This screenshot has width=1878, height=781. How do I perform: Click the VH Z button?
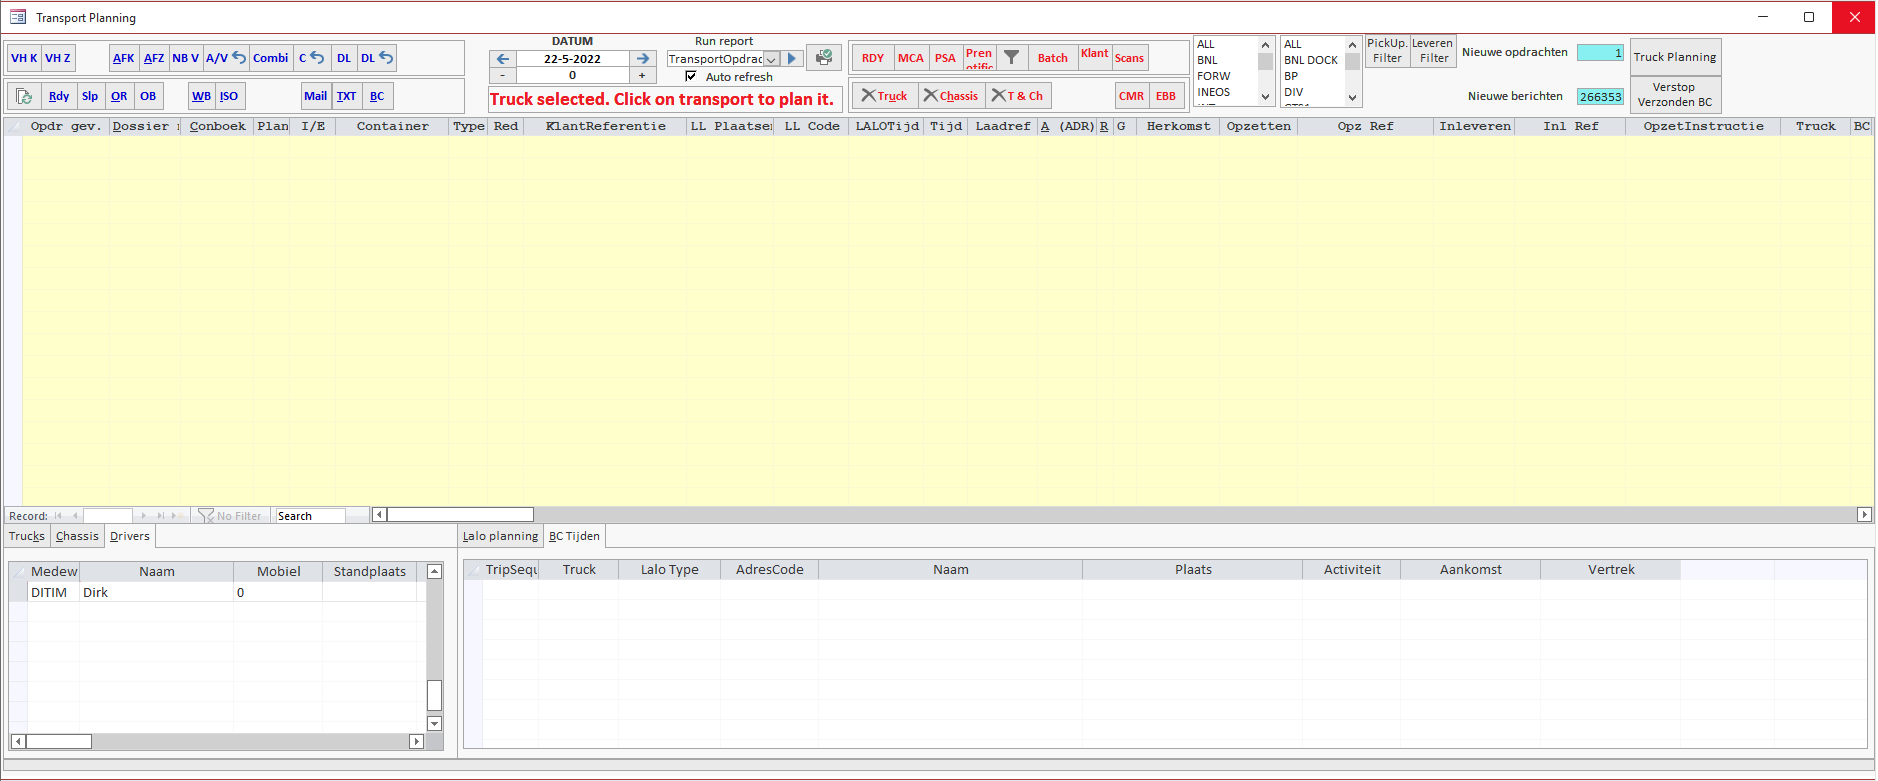coord(58,58)
